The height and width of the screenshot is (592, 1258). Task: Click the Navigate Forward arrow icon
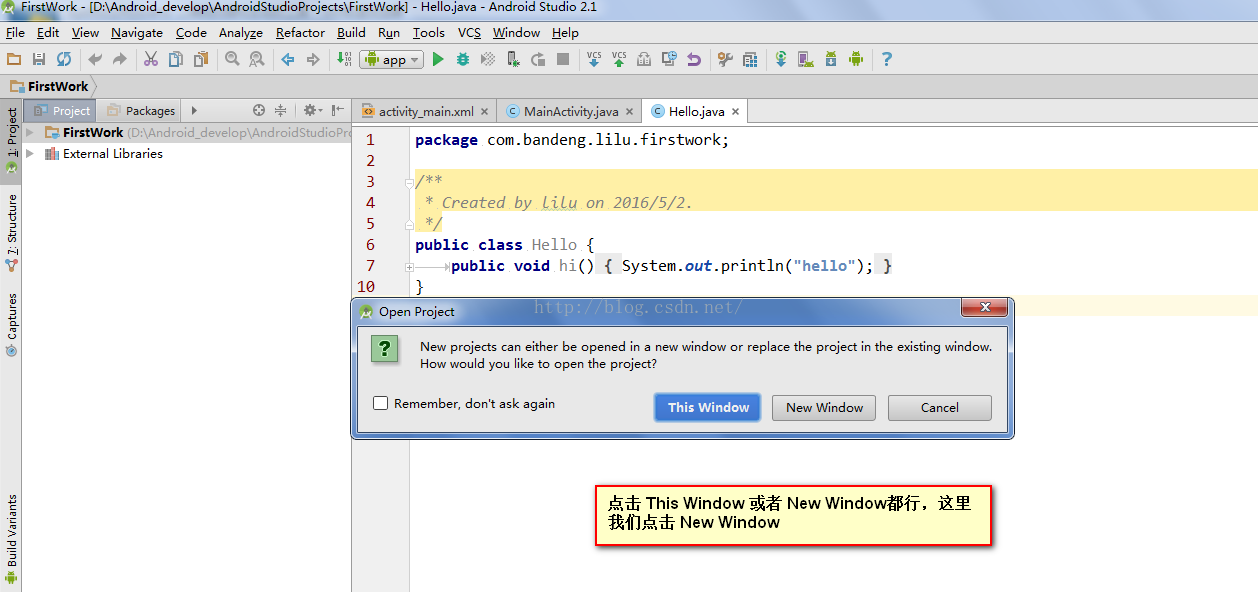pyautogui.click(x=313, y=60)
